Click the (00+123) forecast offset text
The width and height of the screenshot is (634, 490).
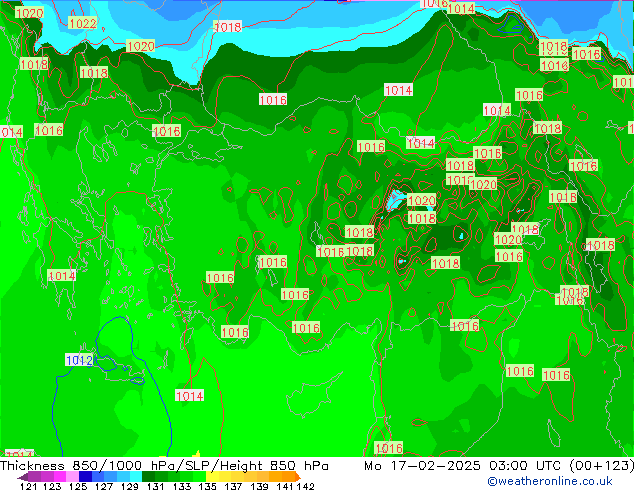[602, 466]
